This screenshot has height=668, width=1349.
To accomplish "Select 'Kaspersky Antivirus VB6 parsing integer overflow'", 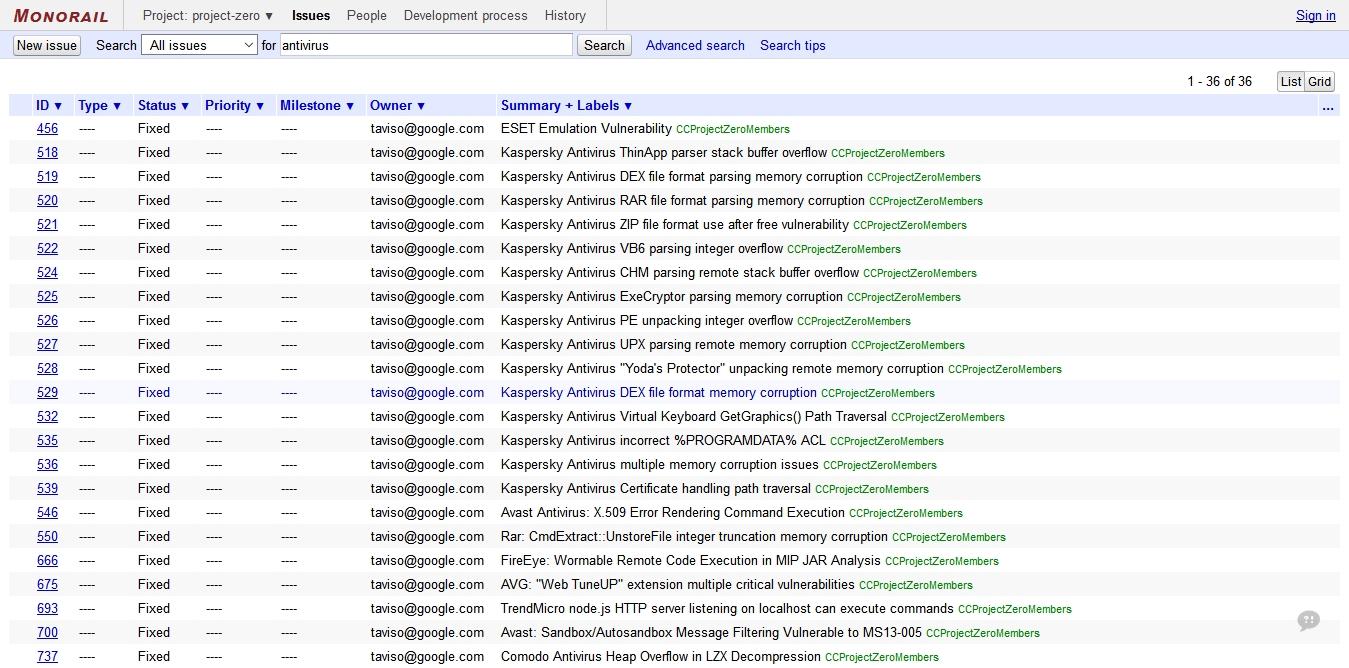I will tap(642, 249).
